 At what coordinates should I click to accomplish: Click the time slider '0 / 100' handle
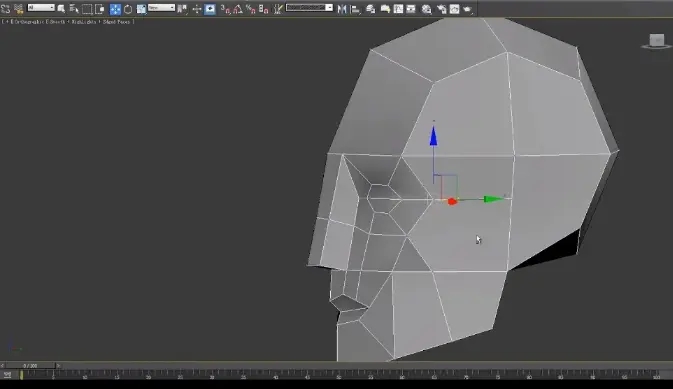coord(30,366)
